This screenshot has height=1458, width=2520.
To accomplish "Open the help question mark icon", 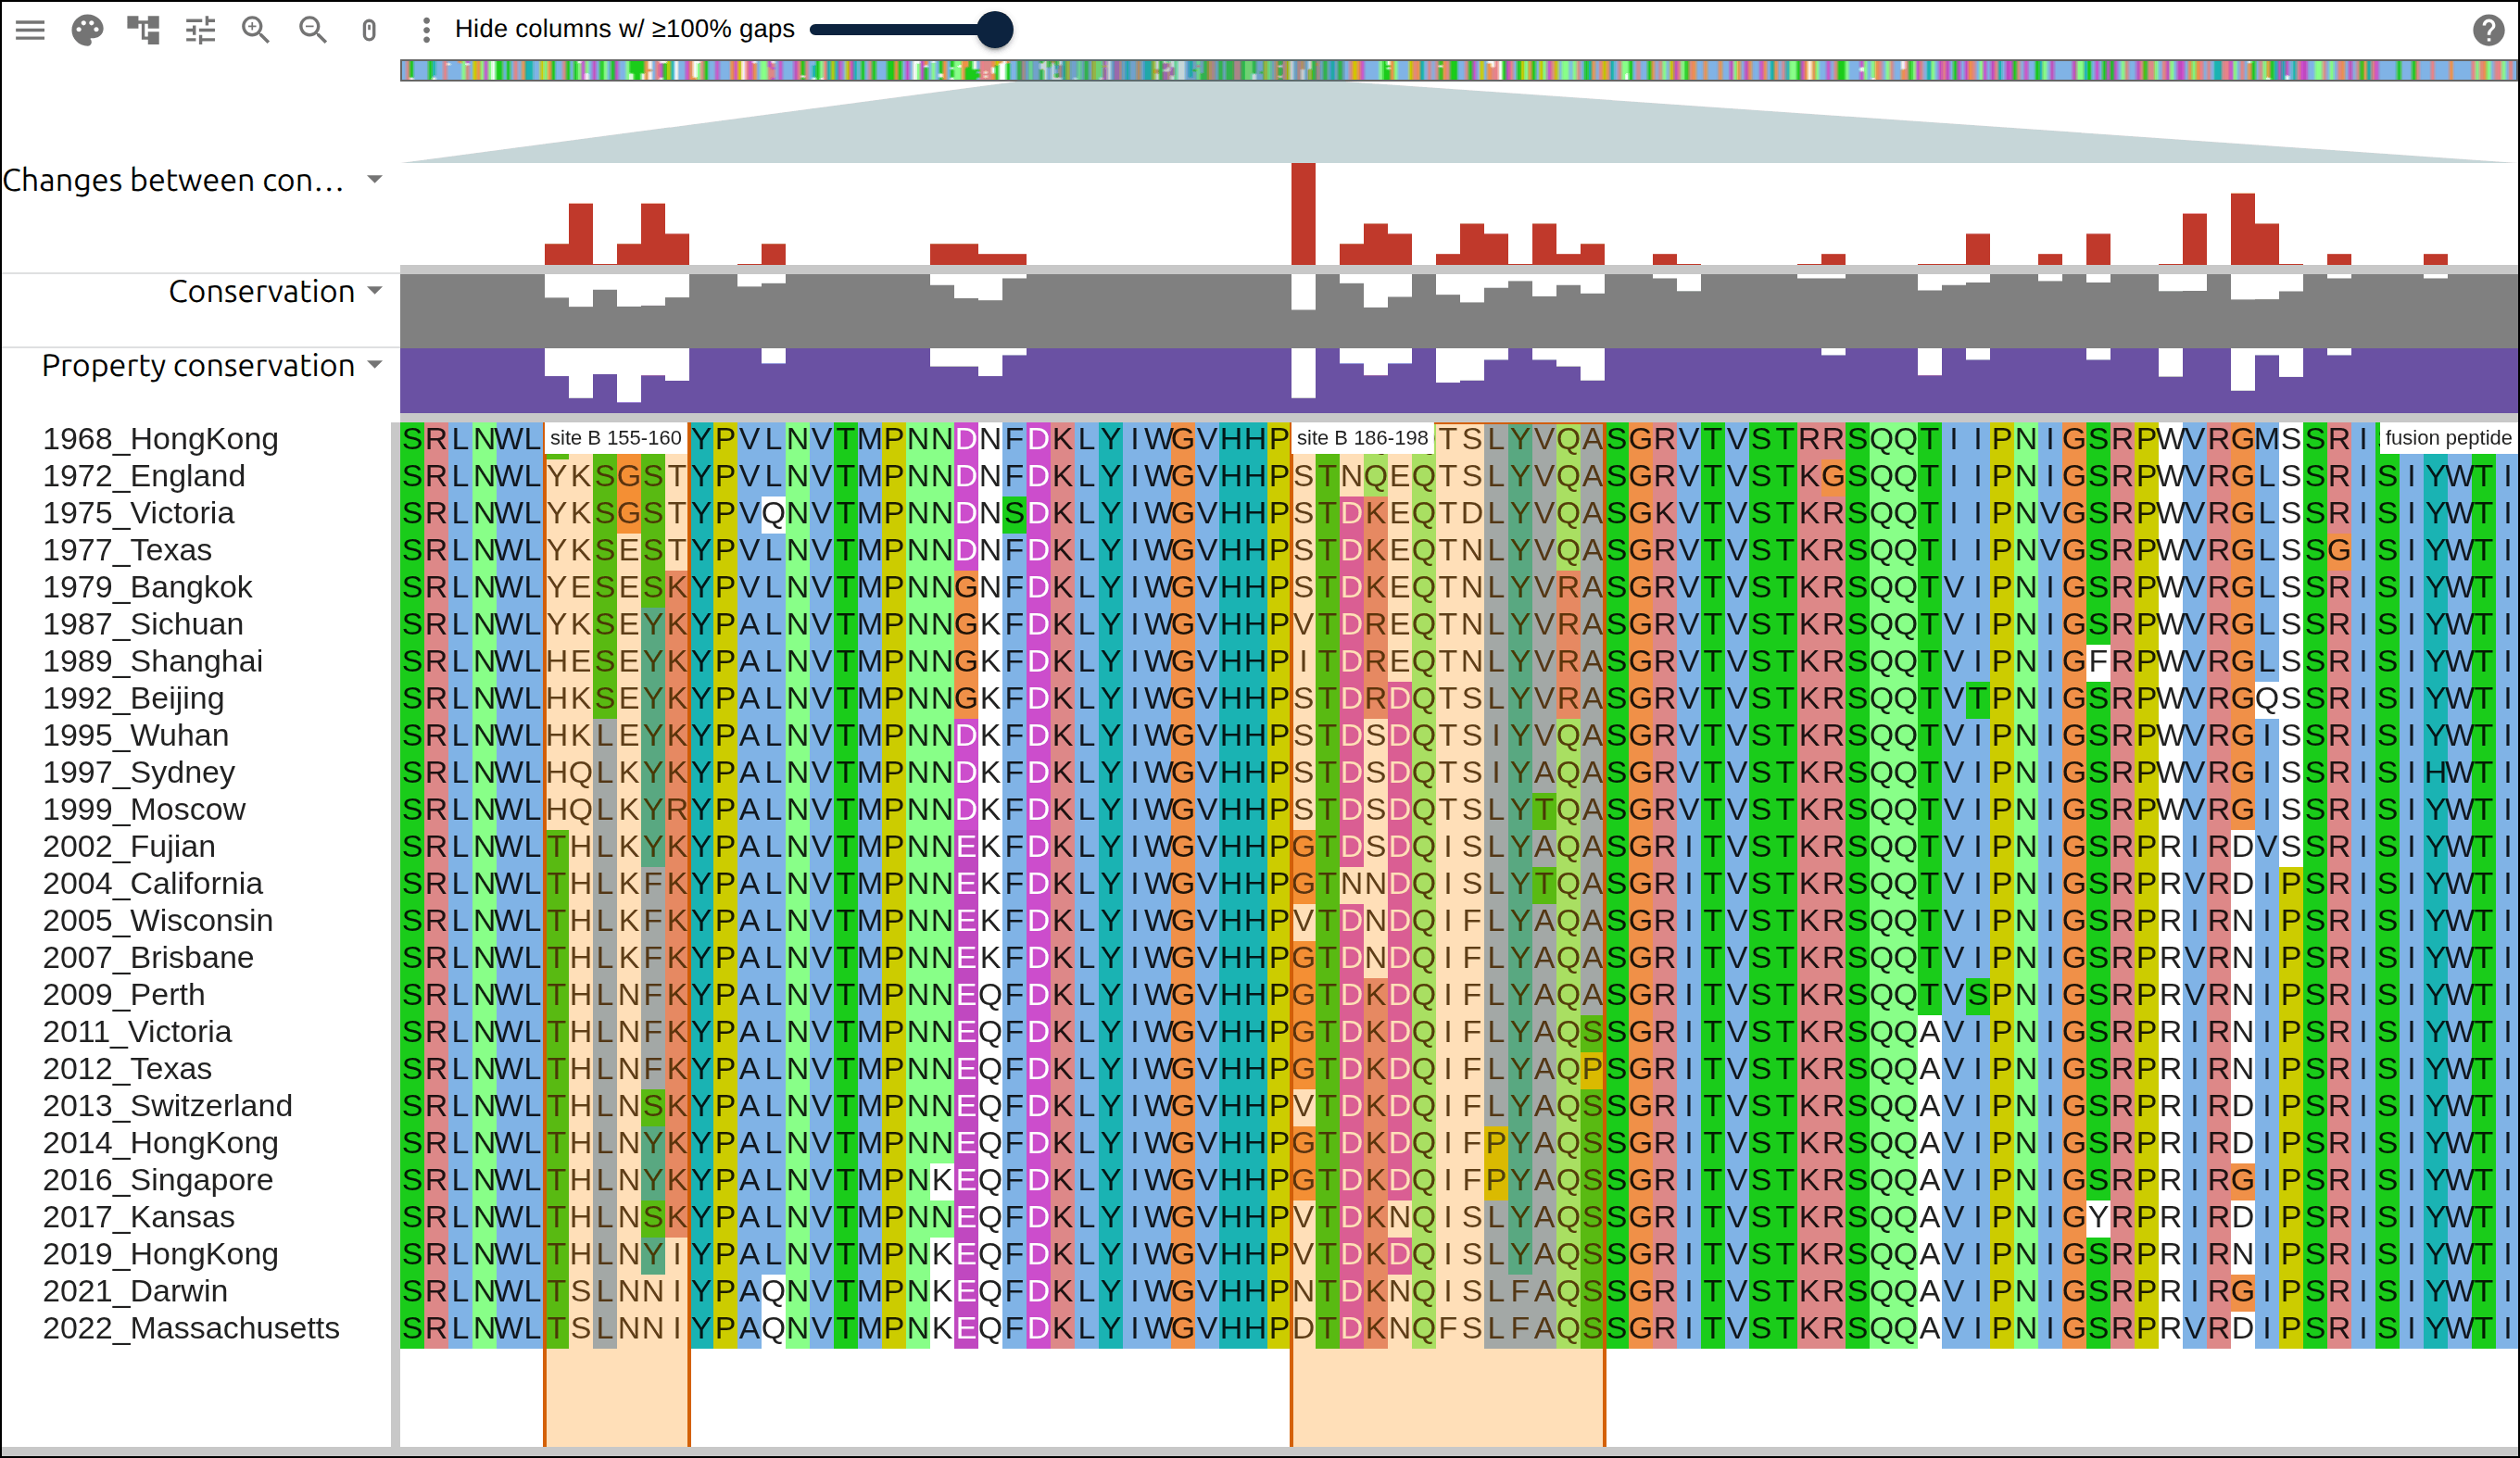I will [2489, 30].
